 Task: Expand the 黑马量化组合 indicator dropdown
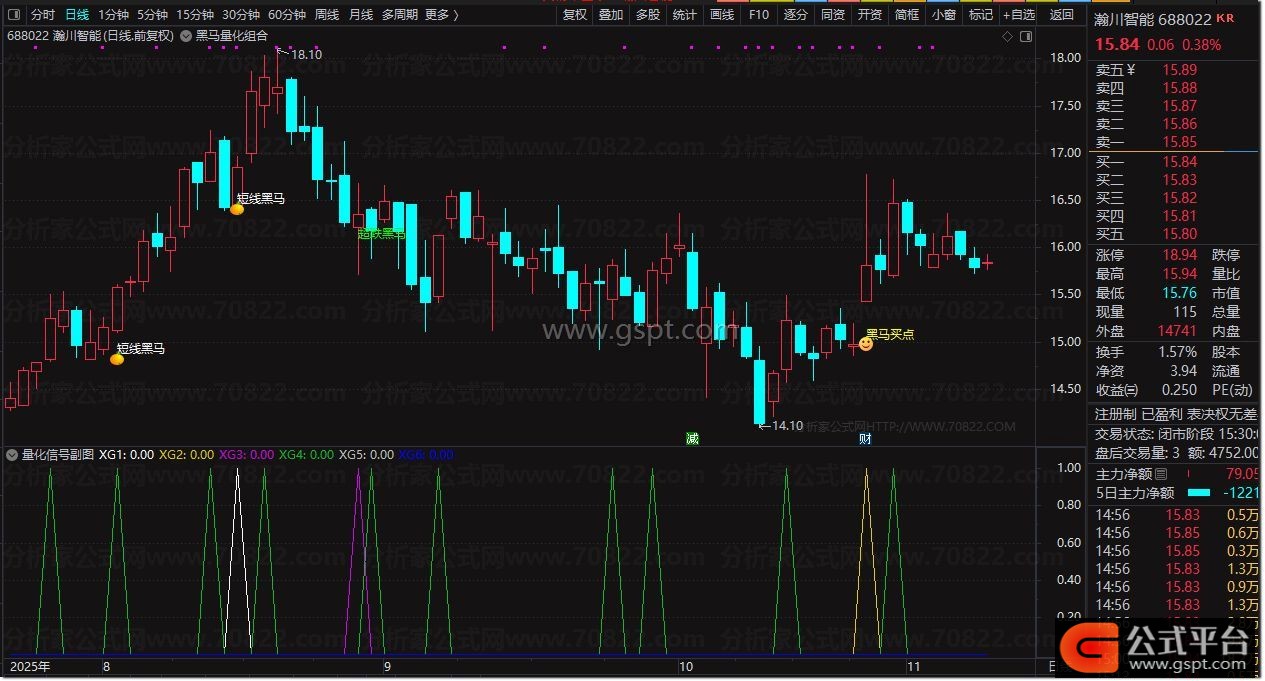(x=186, y=35)
